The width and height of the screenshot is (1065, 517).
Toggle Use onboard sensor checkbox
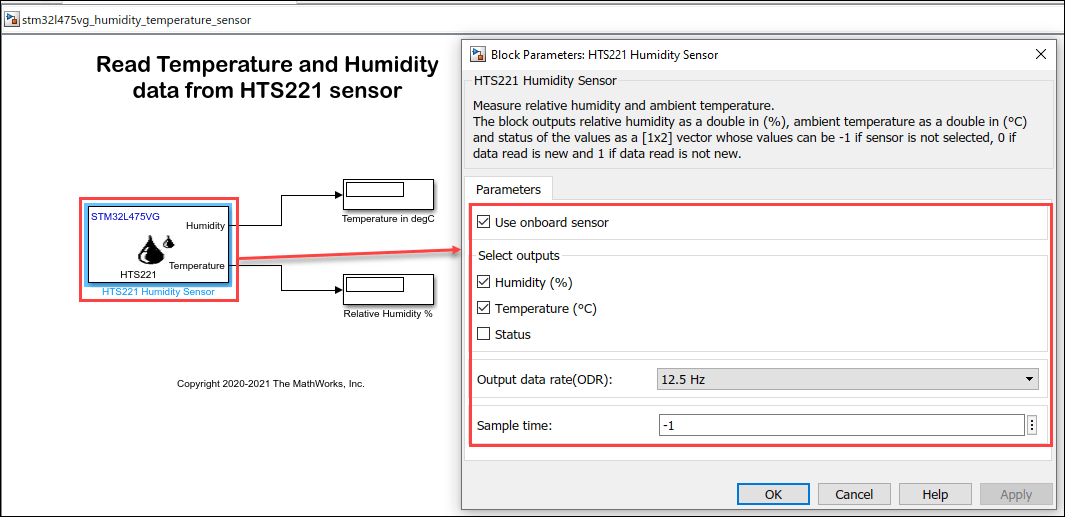pyautogui.click(x=485, y=222)
